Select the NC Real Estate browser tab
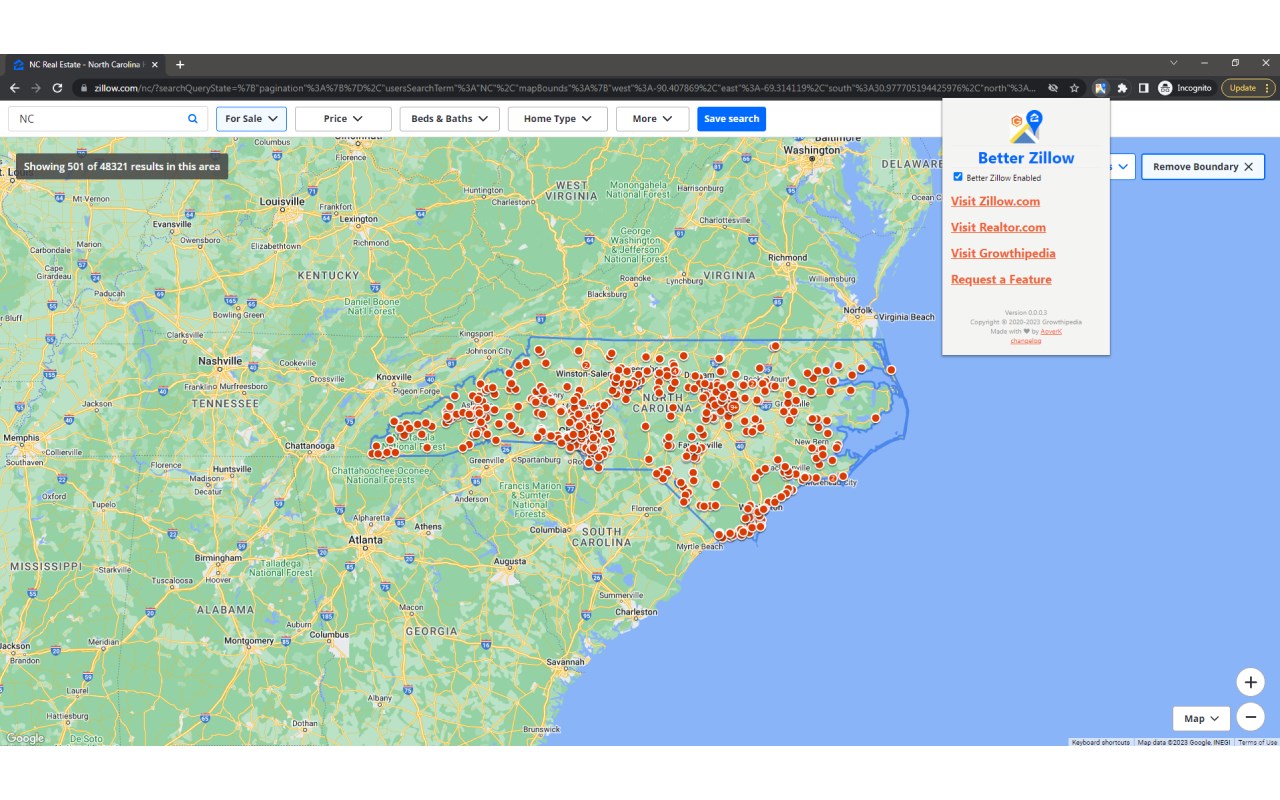1280x800 pixels. point(85,64)
